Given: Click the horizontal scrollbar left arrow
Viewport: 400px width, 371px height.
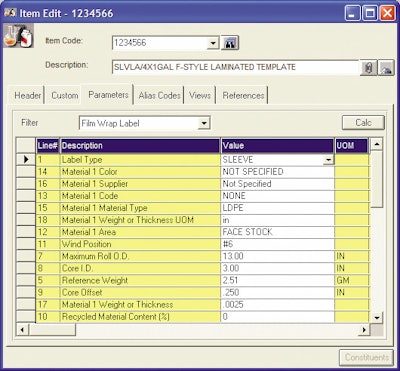Looking at the screenshot, I should point(22,330).
